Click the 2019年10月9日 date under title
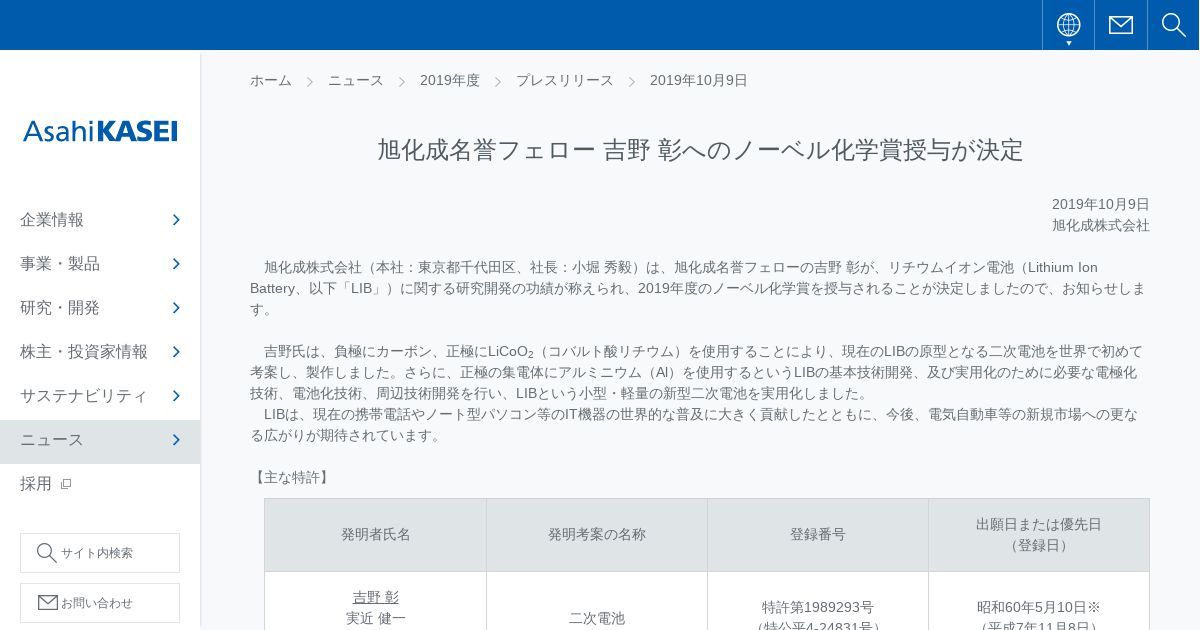Screen dimensions: 1200x630 tap(1101, 204)
